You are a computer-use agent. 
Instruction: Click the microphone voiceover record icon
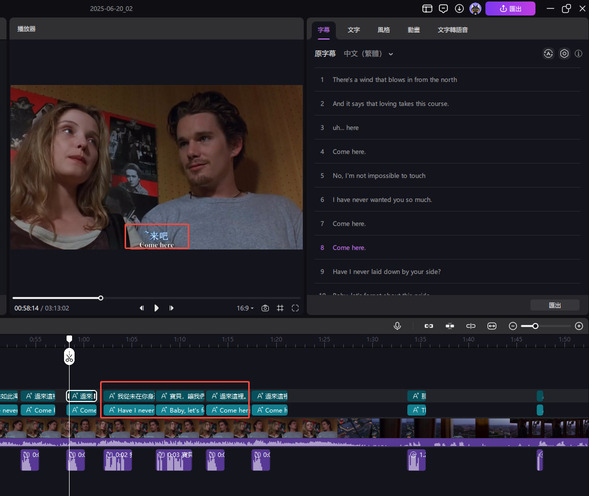pyautogui.click(x=397, y=326)
